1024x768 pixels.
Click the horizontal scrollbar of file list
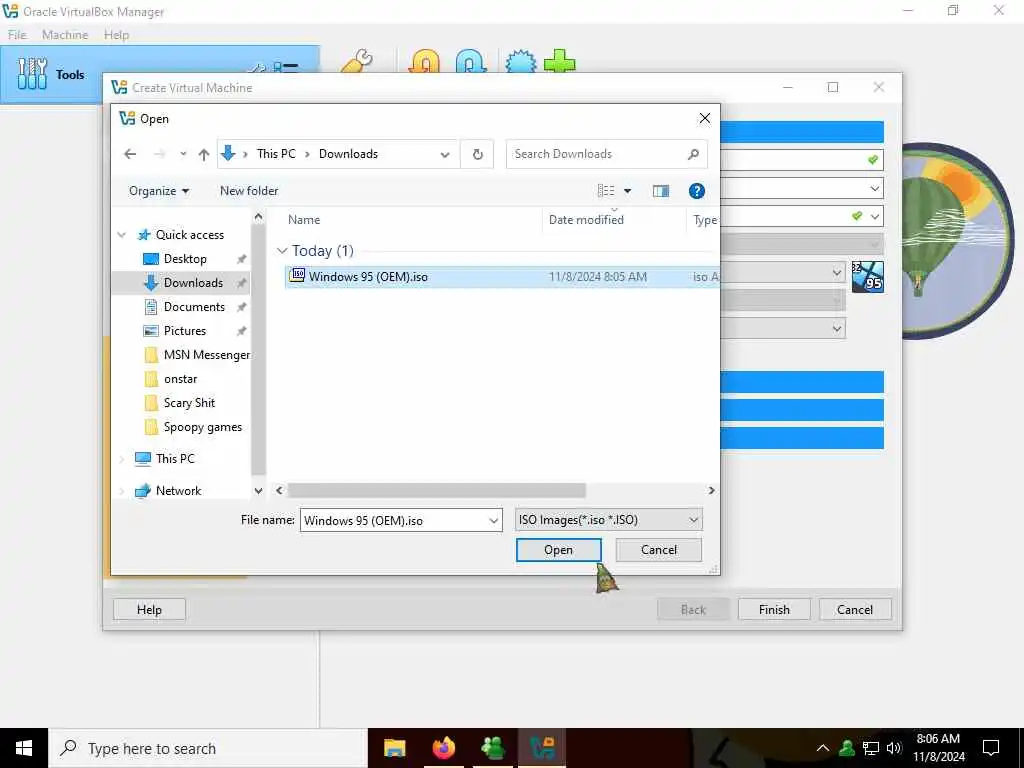[x=436, y=490]
